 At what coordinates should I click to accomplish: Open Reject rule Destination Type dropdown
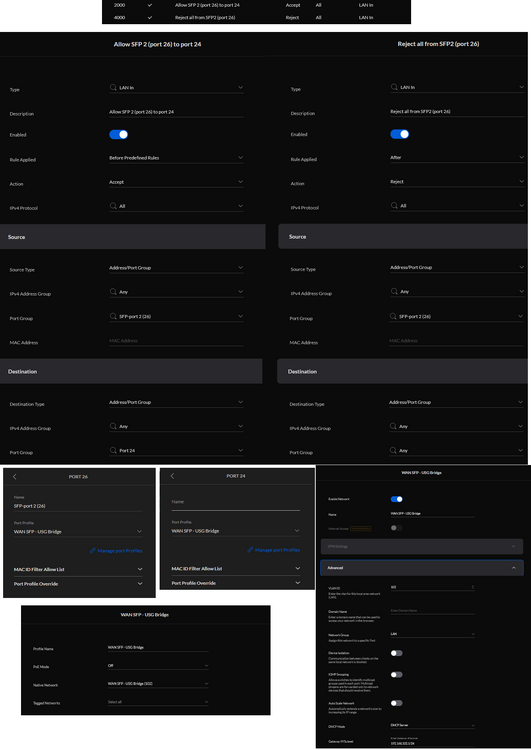[457, 402]
